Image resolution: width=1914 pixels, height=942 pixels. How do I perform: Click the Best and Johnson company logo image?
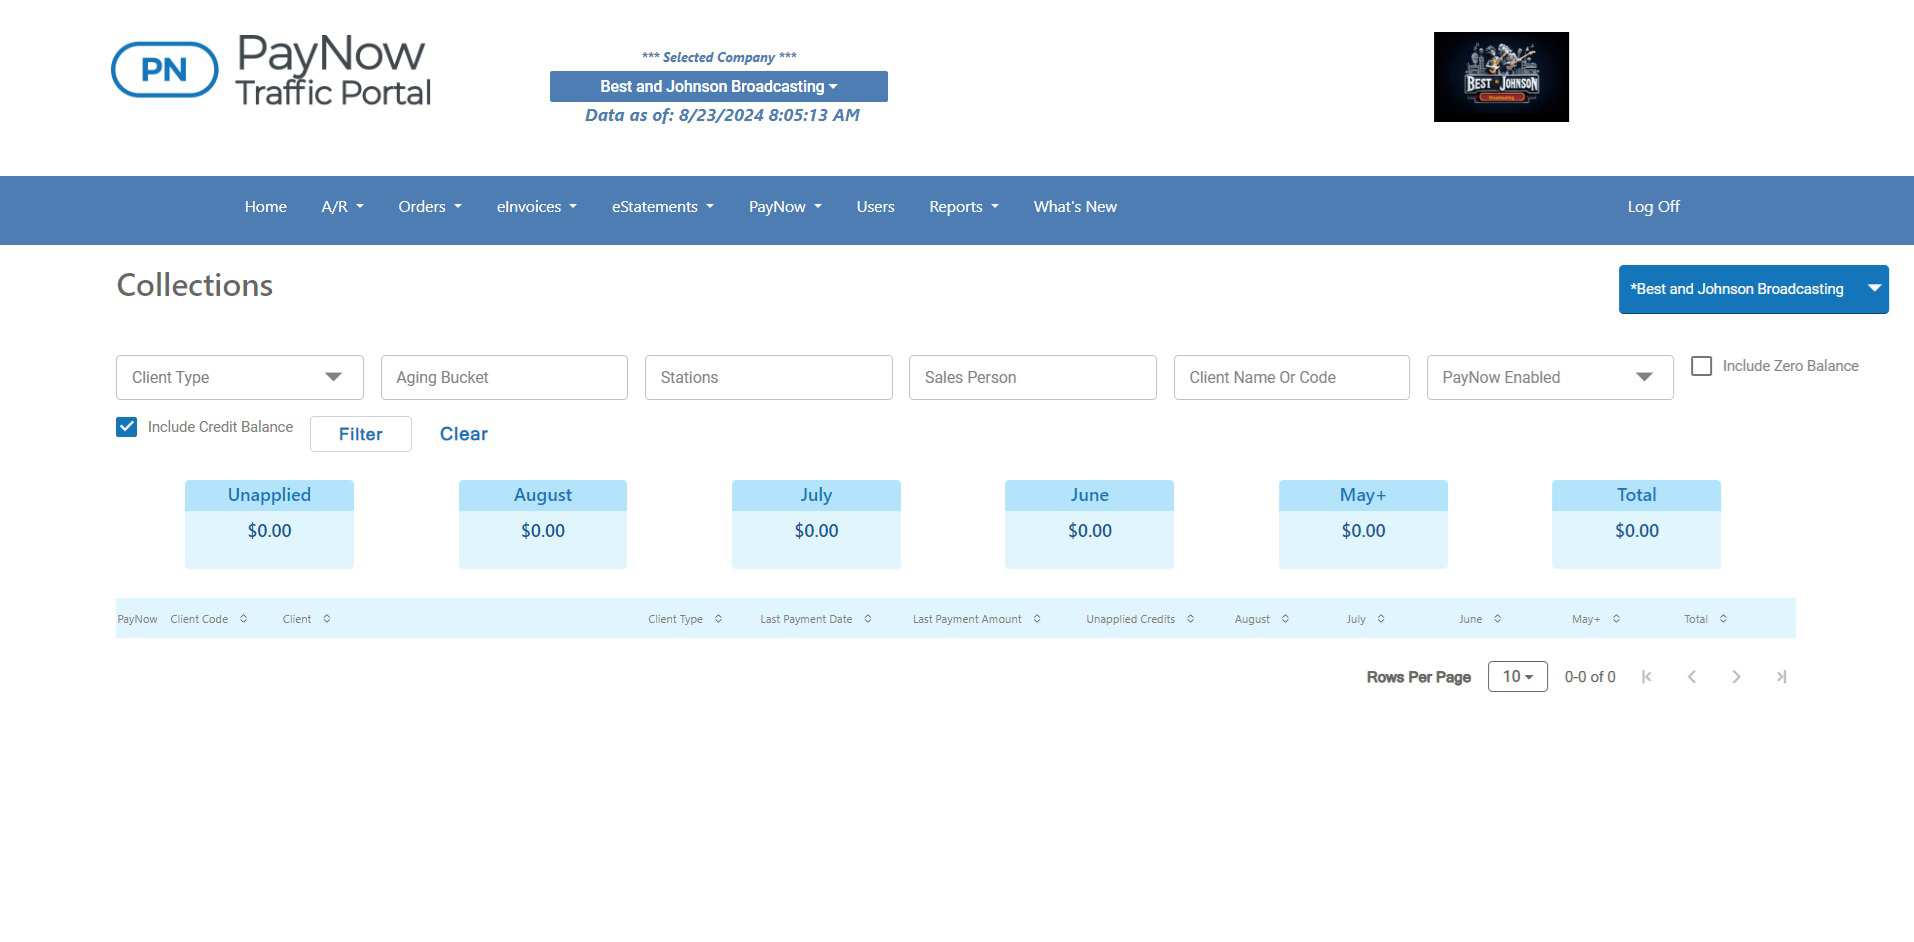pos(1501,77)
